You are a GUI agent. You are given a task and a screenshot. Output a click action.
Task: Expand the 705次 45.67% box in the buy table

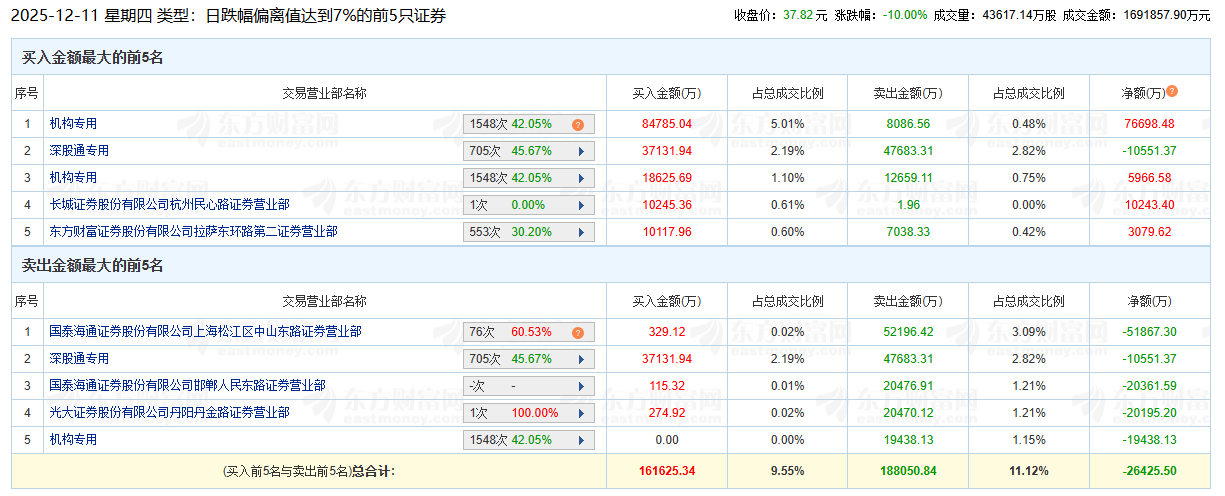(x=579, y=151)
